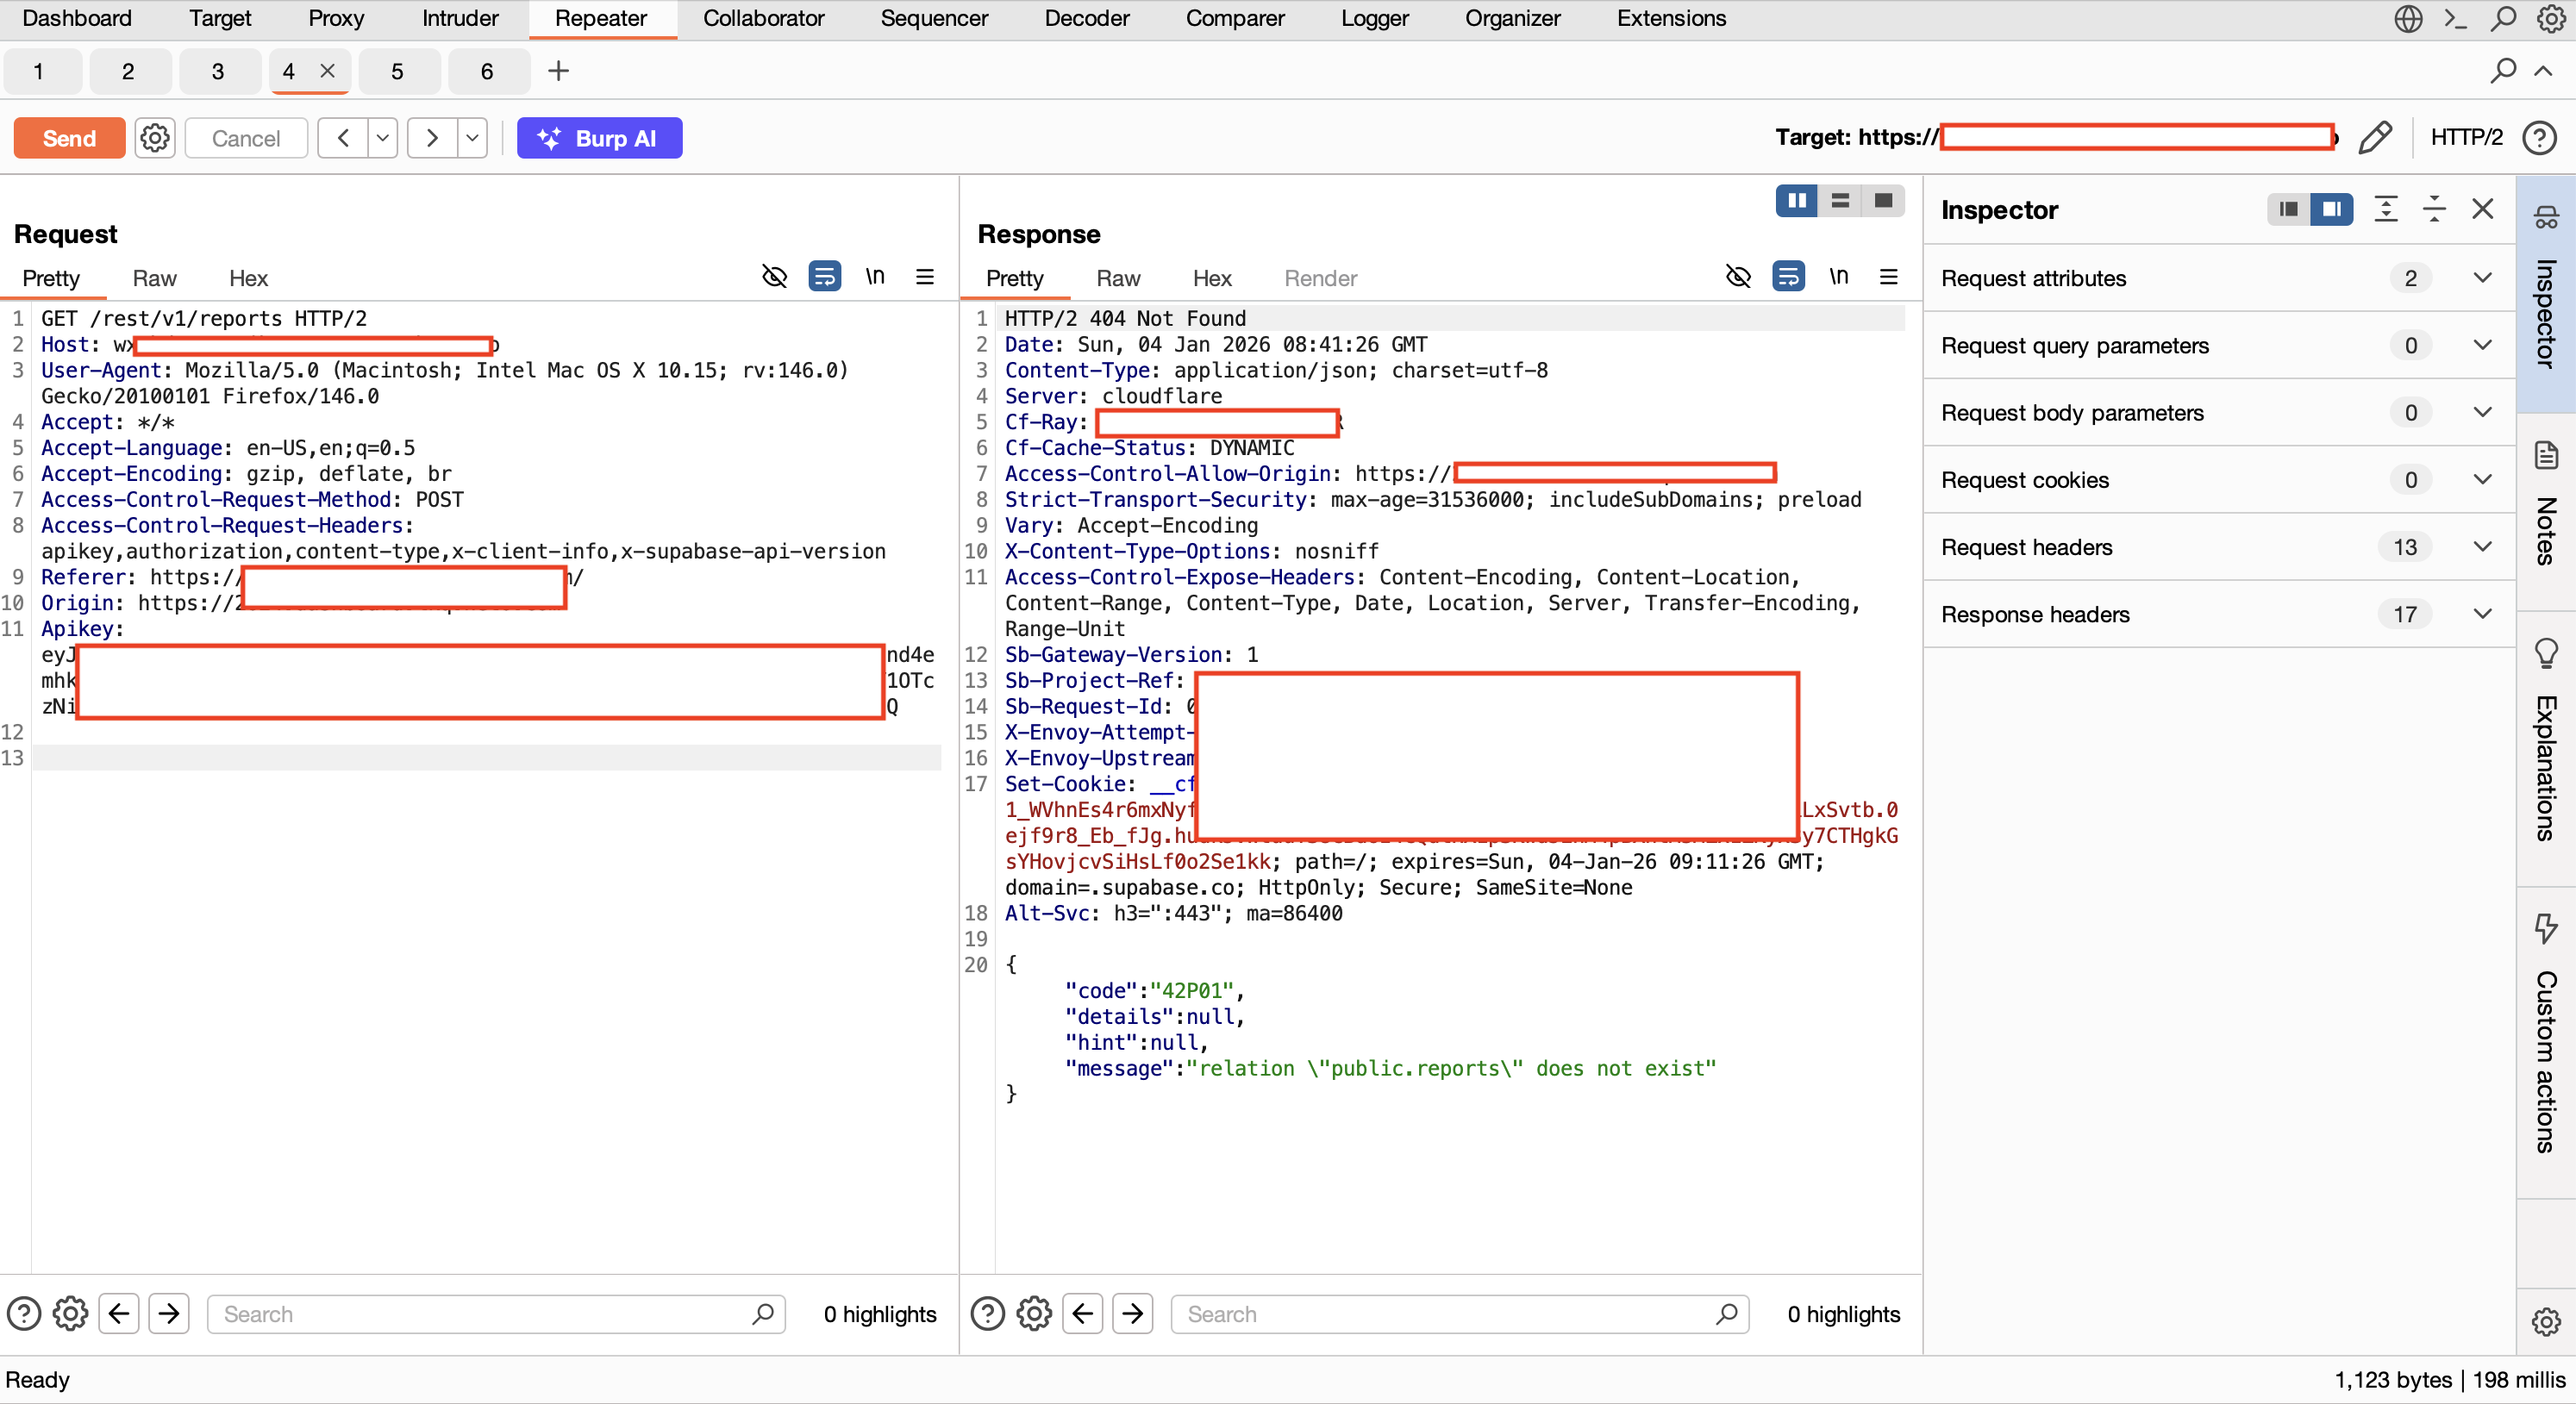Viewport: 2576px width, 1404px height.
Task: Close the Inspector panel
Action: coord(2483,209)
